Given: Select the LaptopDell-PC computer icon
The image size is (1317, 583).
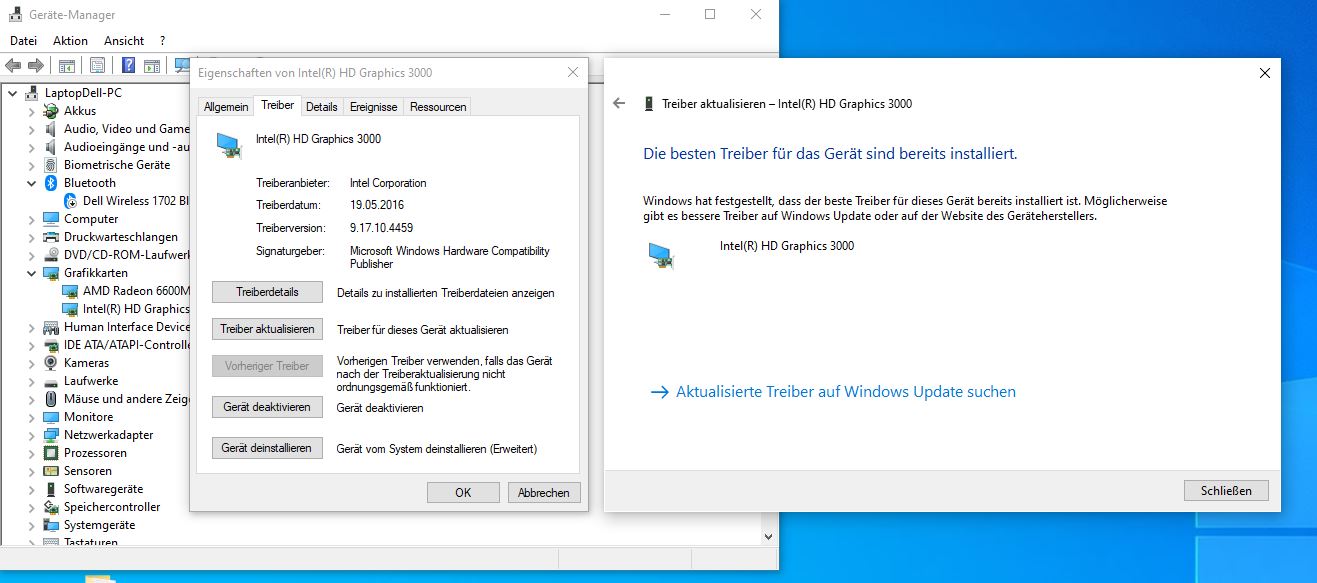Looking at the screenshot, I should coord(33,93).
